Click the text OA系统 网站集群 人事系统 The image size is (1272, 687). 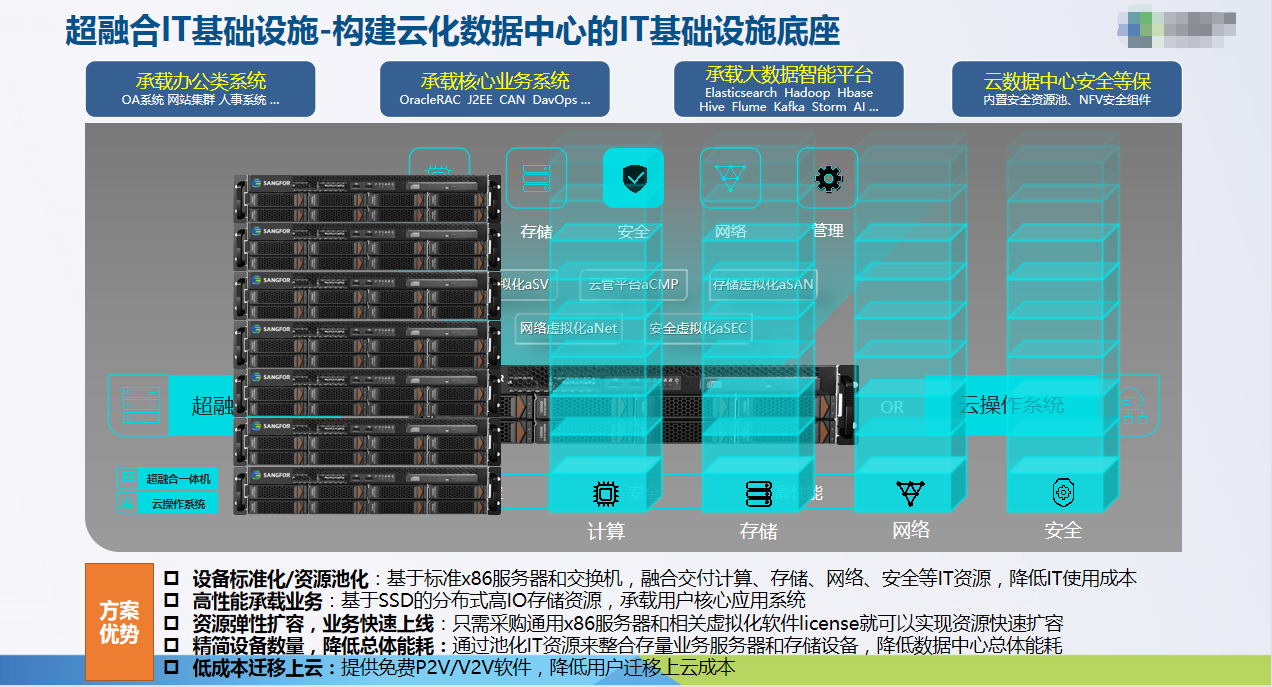195,100
